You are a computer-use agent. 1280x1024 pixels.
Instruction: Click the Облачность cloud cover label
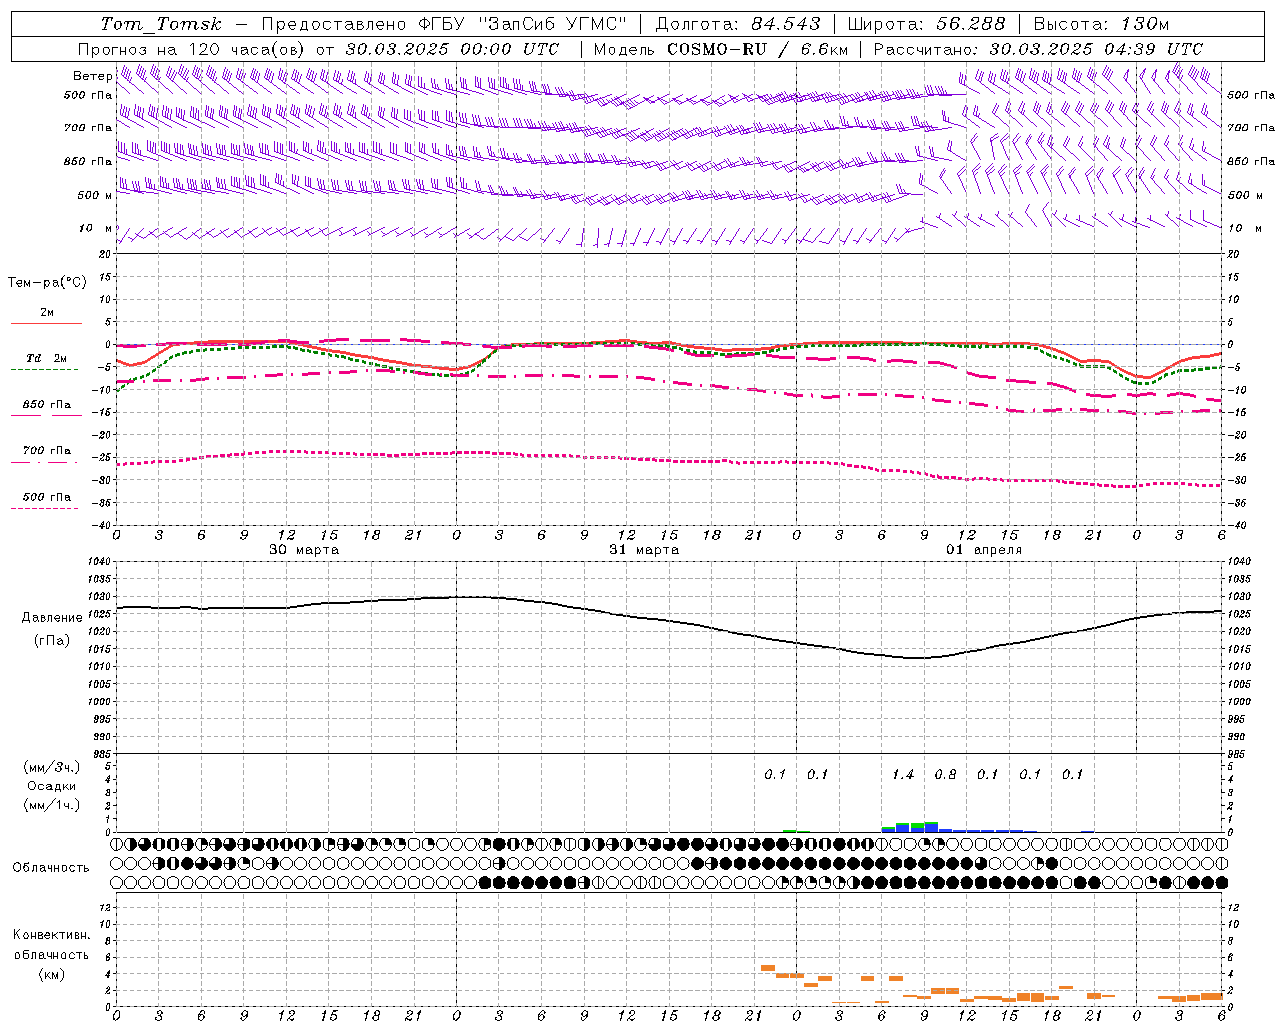click(51, 868)
